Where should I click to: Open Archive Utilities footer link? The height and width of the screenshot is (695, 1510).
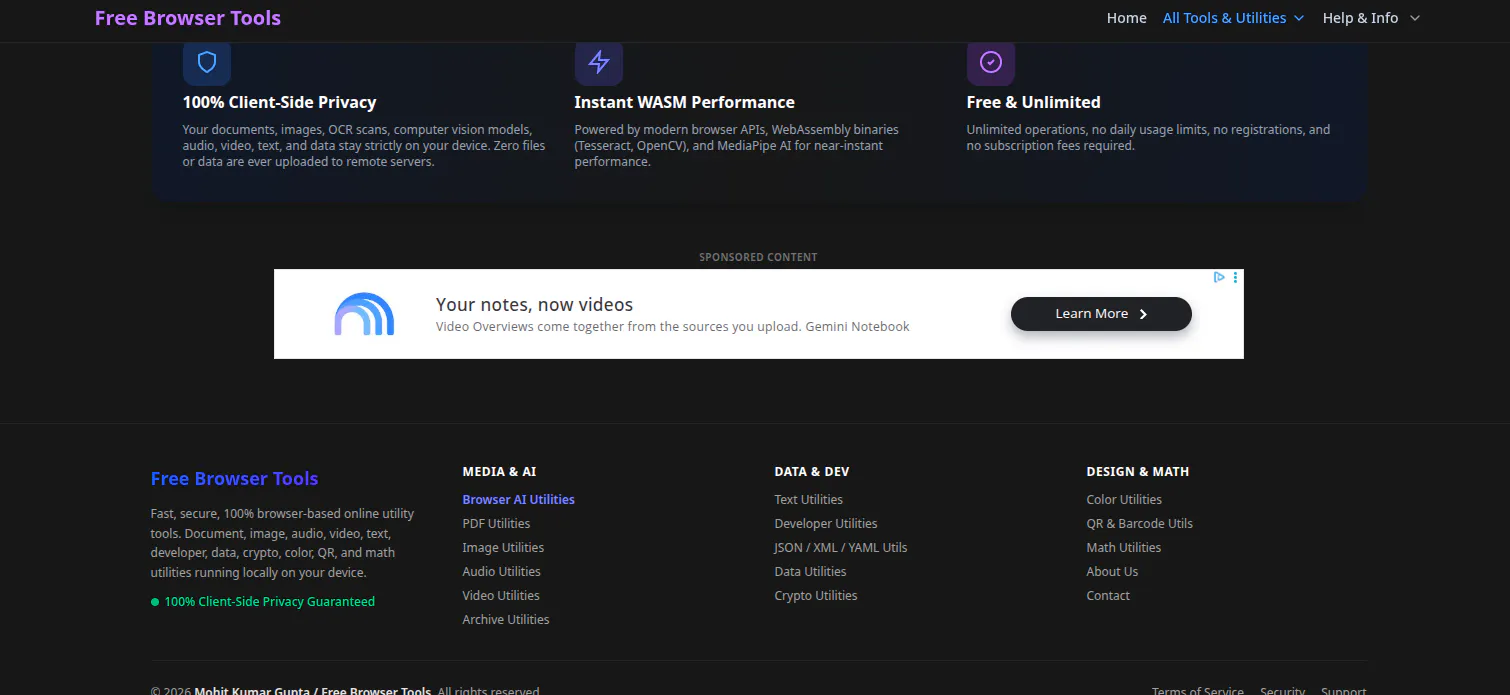(506, 620)
